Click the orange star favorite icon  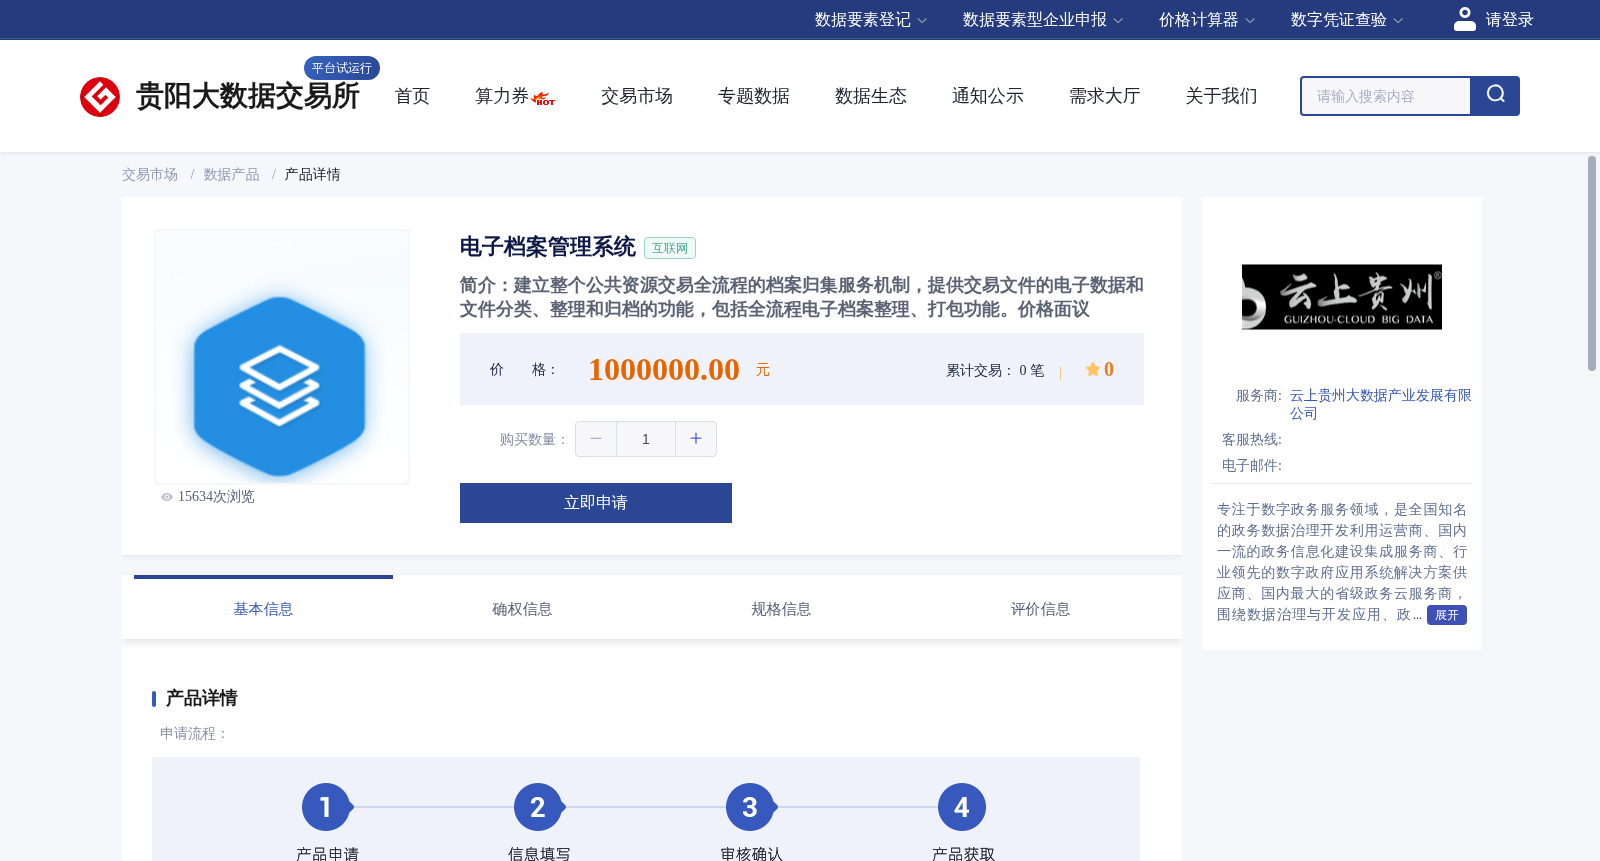pyautogui.click(x=1092, y=370)
